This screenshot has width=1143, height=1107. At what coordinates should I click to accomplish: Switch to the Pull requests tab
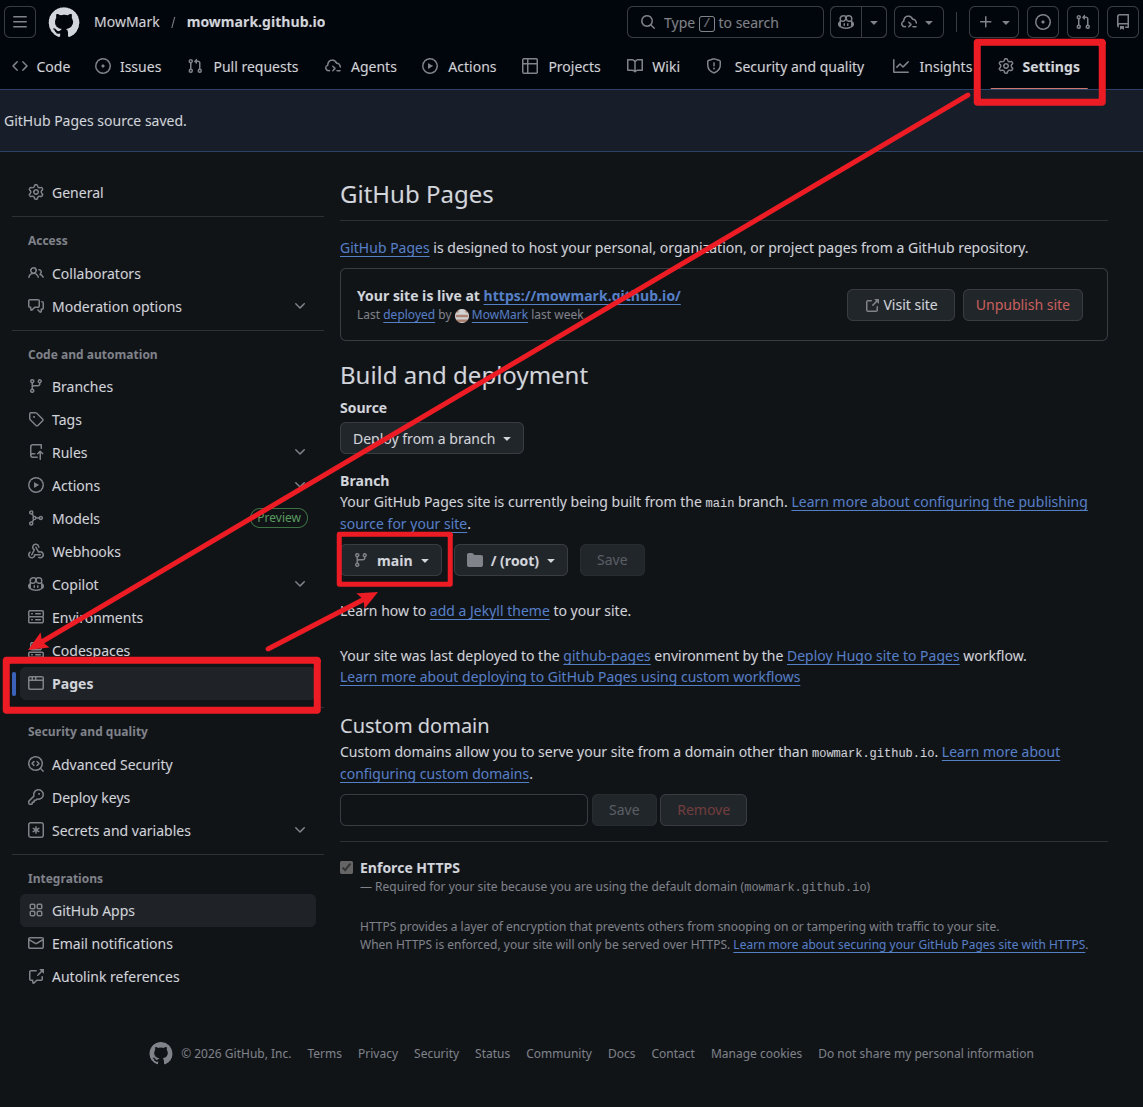pos(243,66)
